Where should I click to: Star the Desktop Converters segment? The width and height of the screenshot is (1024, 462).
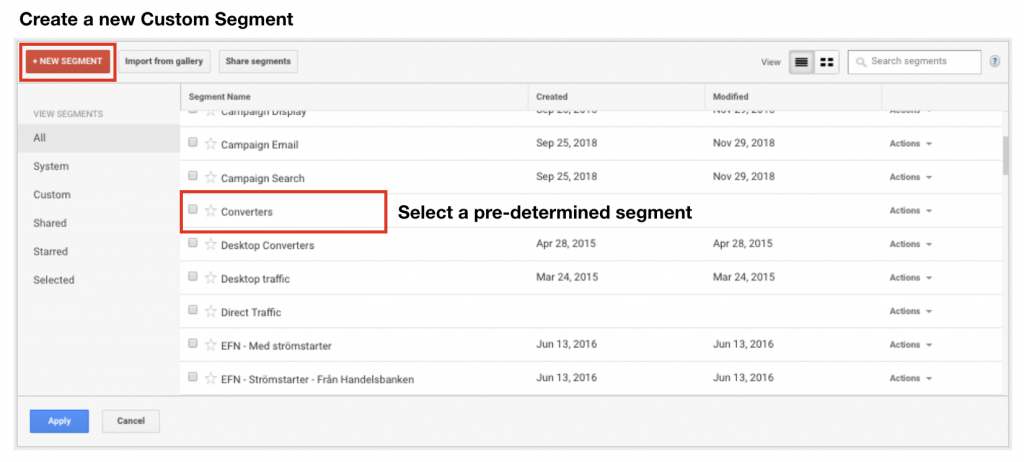point(210,244)
